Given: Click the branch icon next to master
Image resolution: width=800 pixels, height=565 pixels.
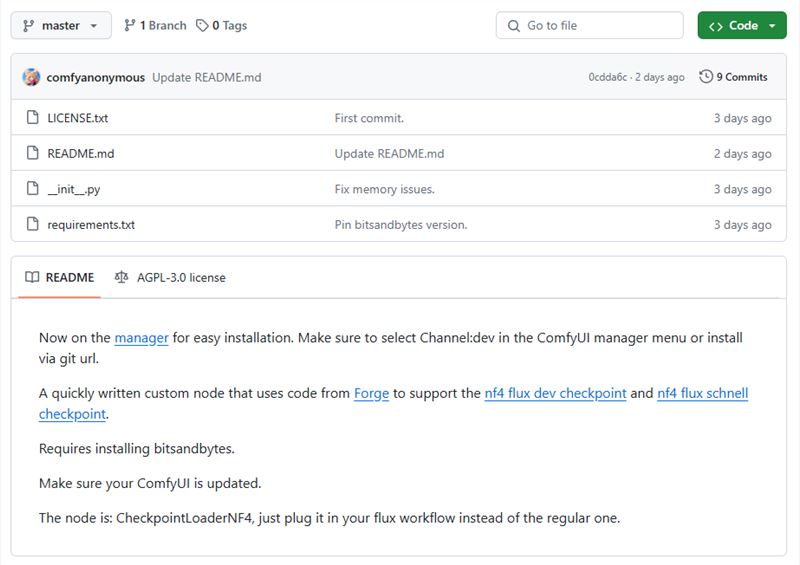Looking at the screenshot, I should tap(29, 26).
